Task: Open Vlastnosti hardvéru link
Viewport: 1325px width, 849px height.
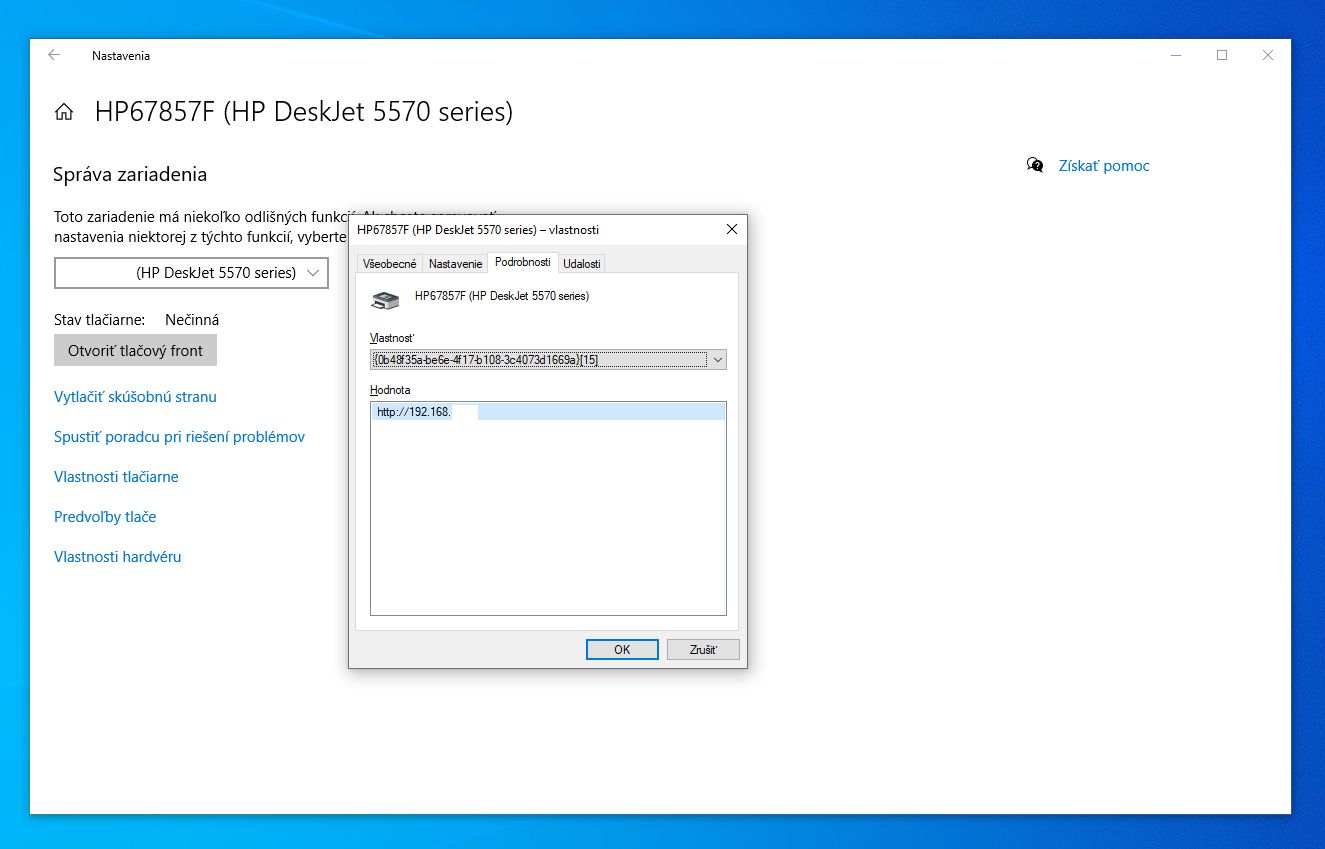Action: click(x=118, y=557)
